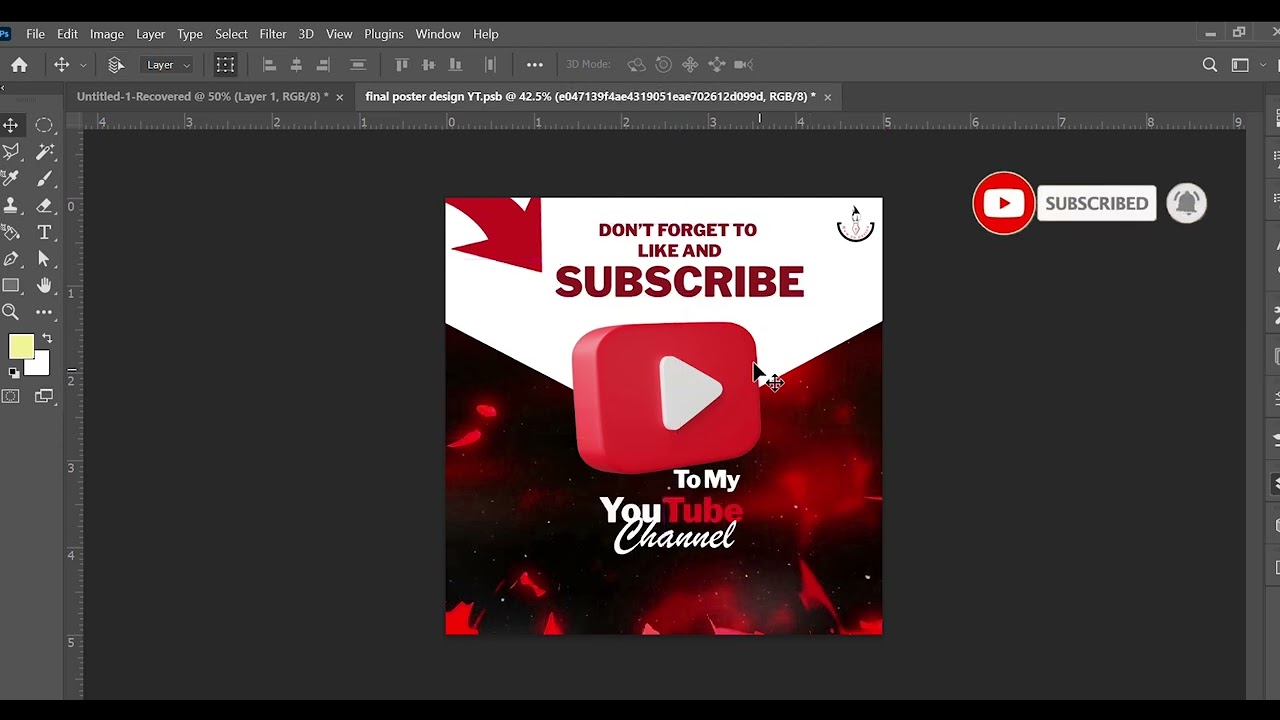1280x720 pixels.
Task: Close the final poster design YT.psb tab
Action: click(x=828, y=97)
